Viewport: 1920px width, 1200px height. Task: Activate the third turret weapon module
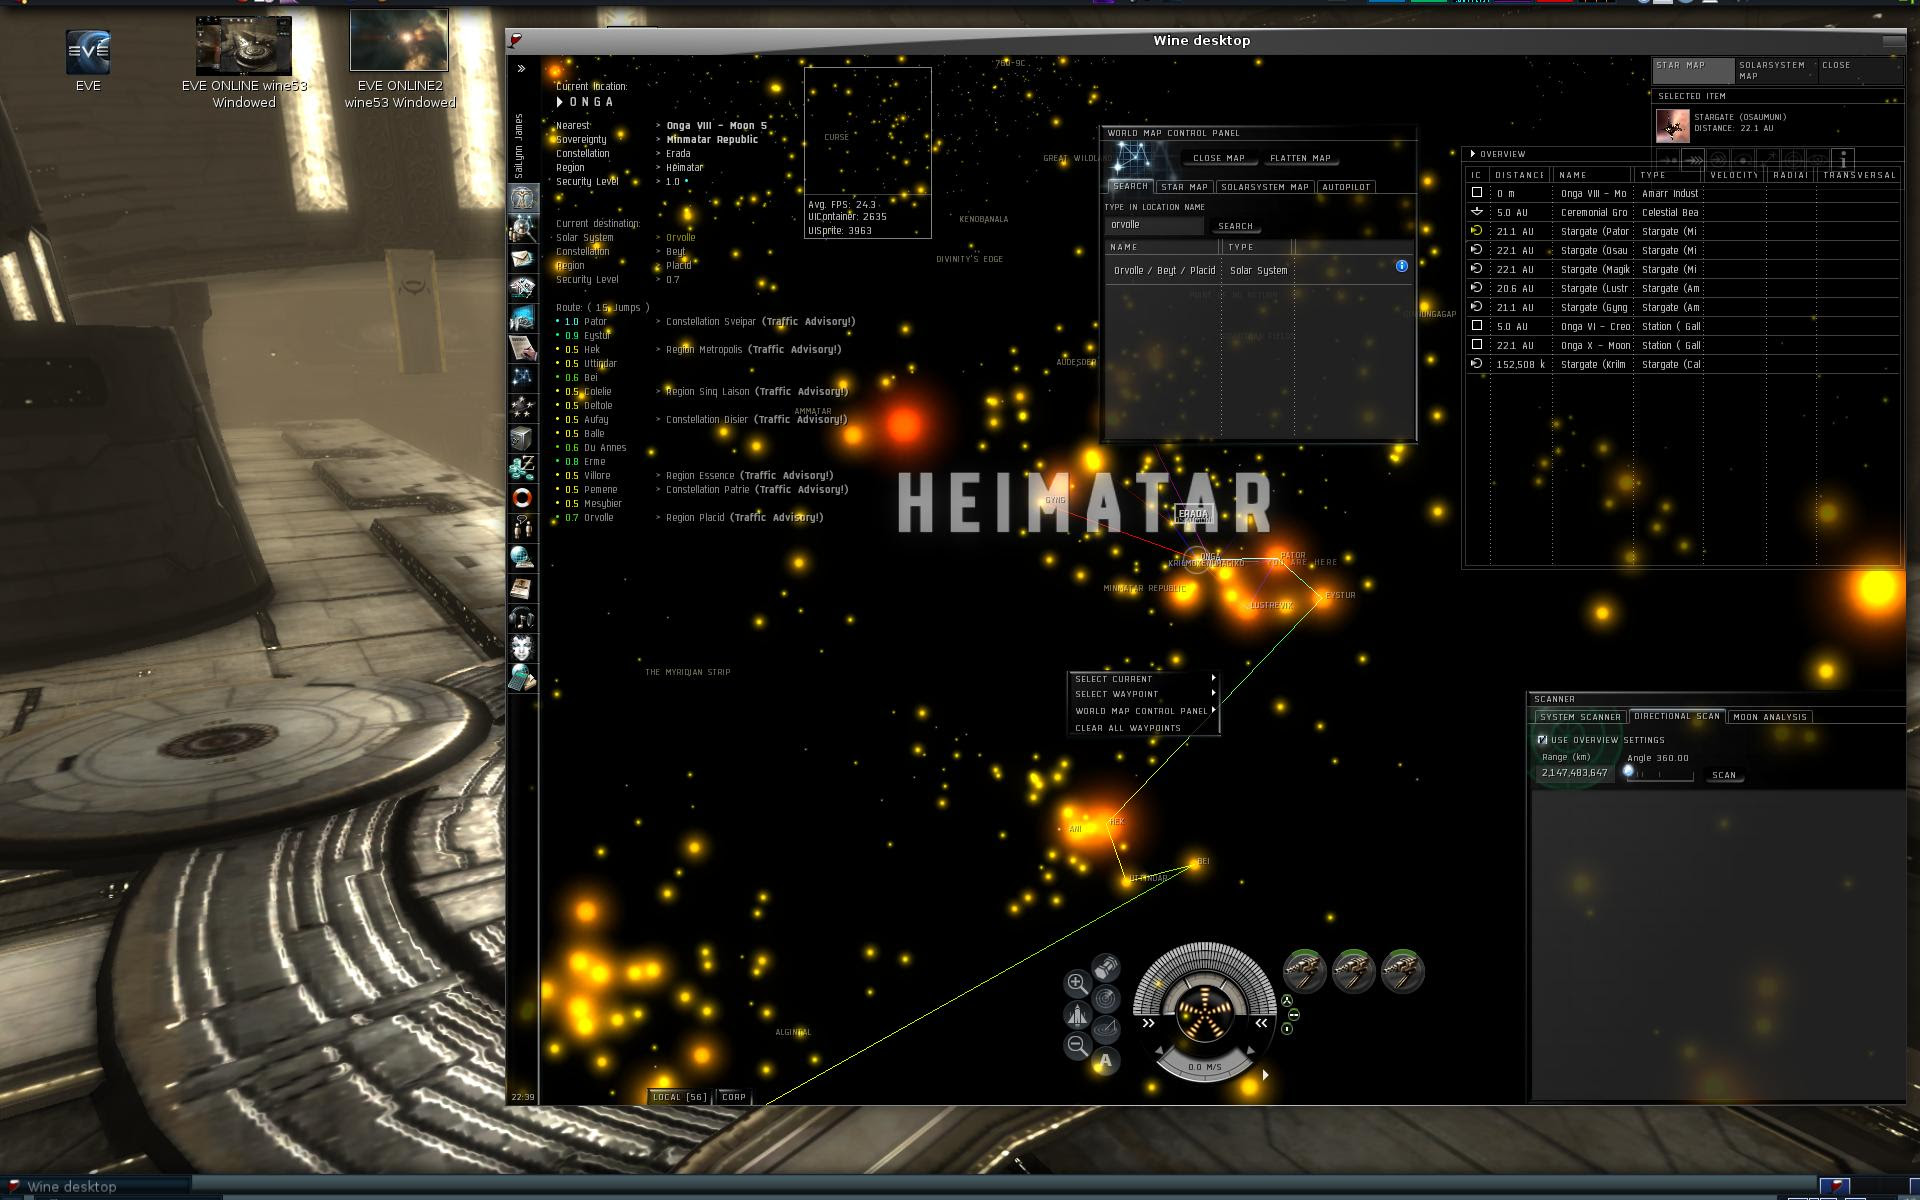click(x=1403, y=970)
